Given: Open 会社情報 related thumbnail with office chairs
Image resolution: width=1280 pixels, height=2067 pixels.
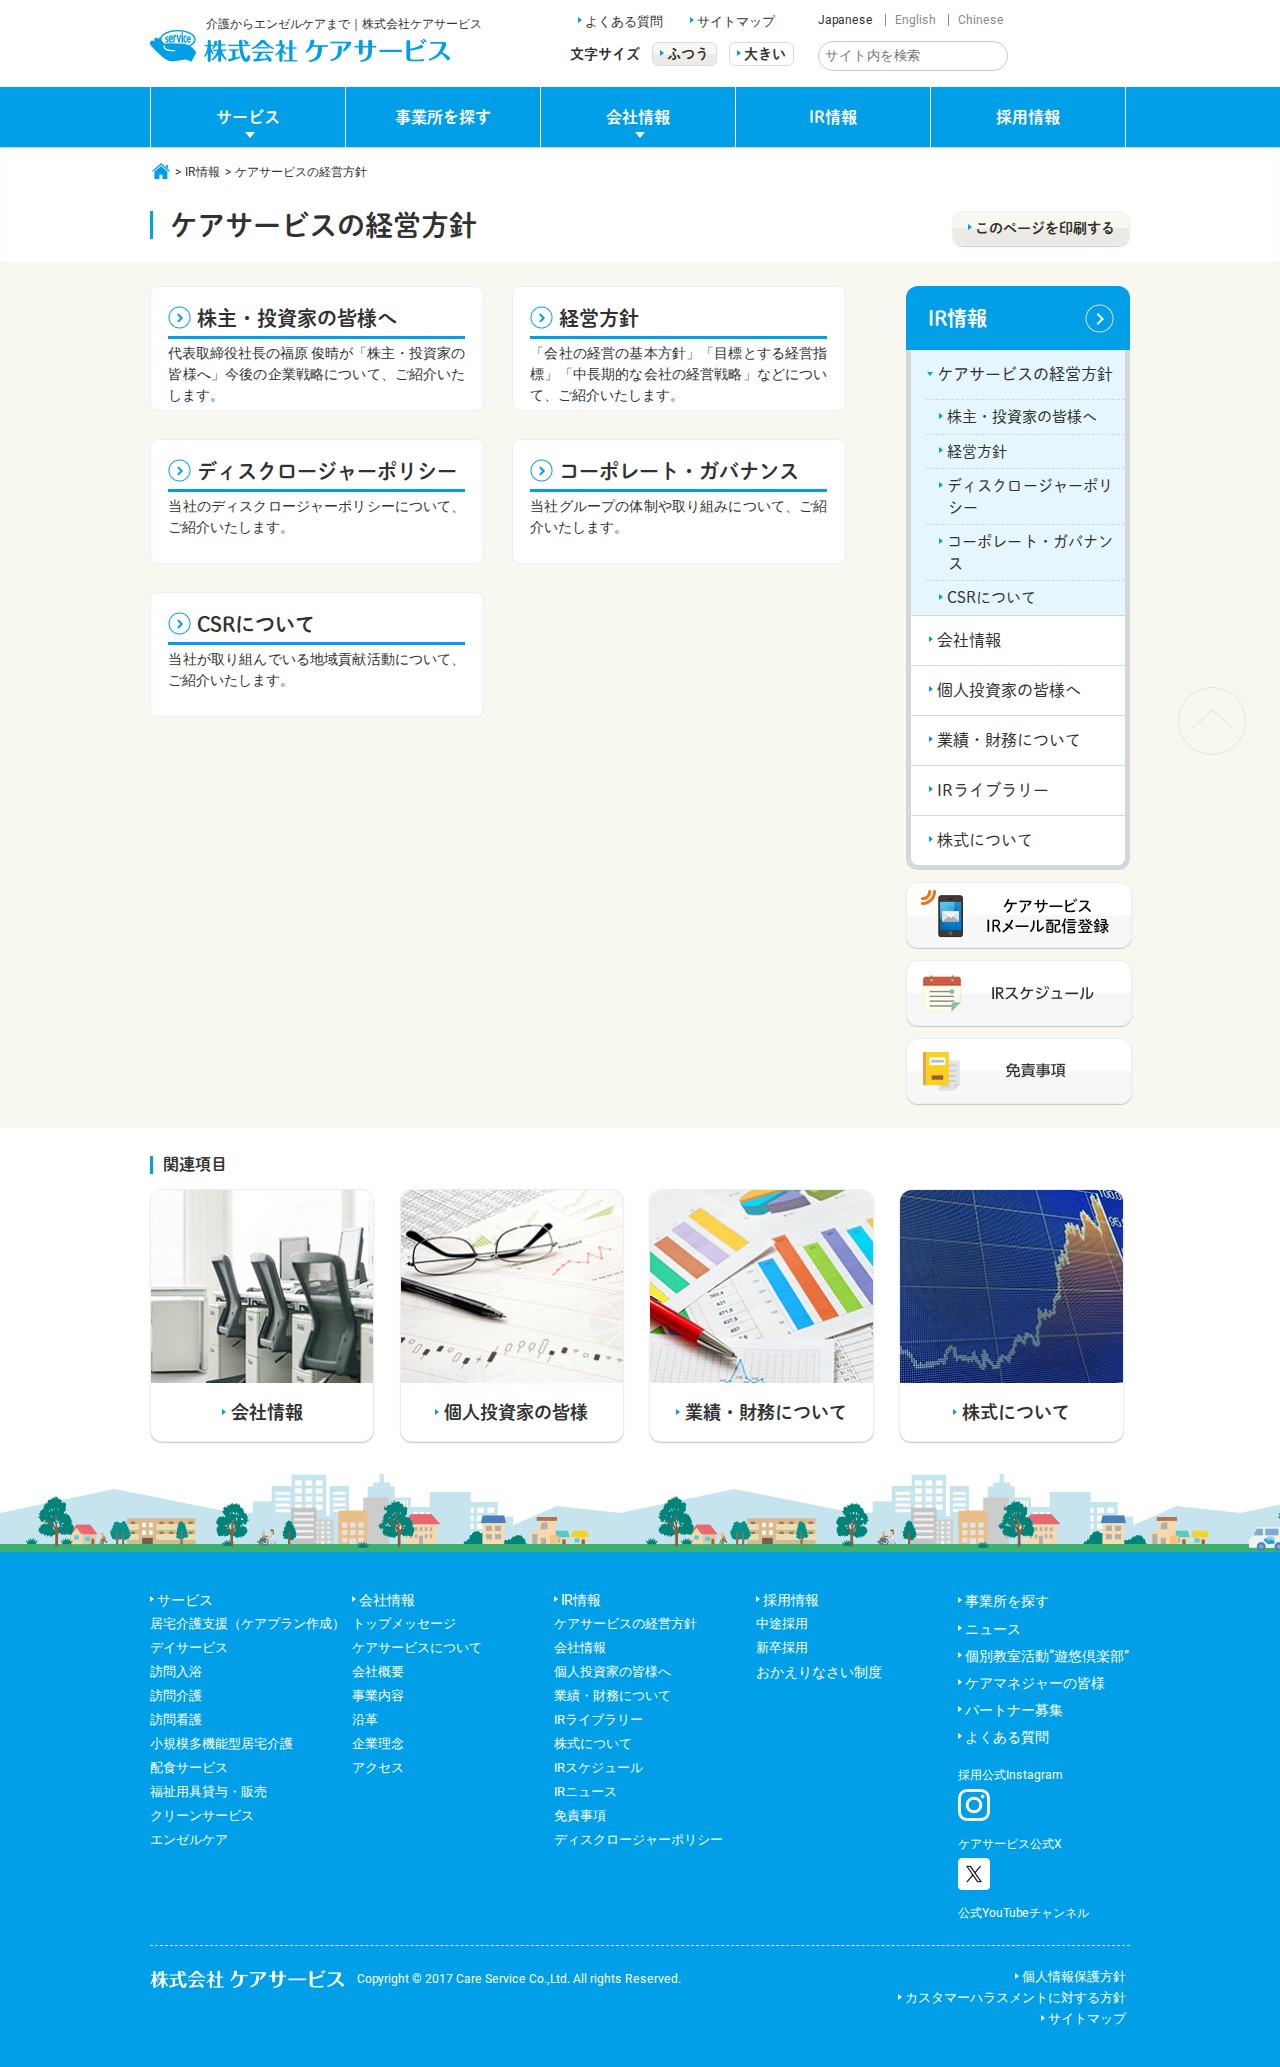Looking at the screenshot, I should click(262, 1315).
